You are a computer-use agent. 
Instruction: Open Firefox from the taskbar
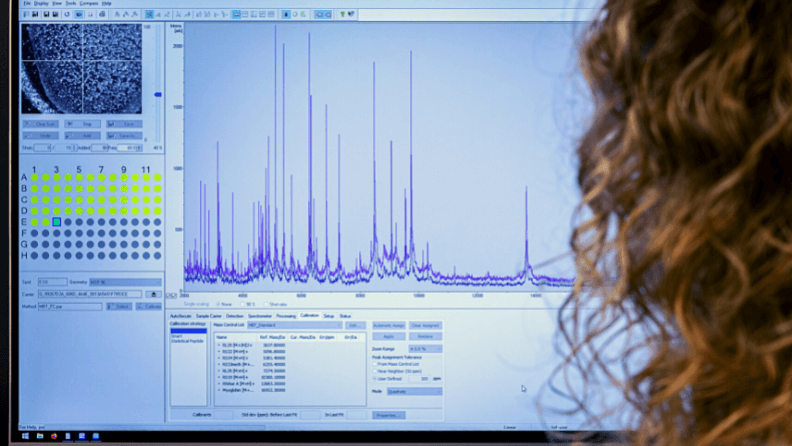[x=54, y=436]
